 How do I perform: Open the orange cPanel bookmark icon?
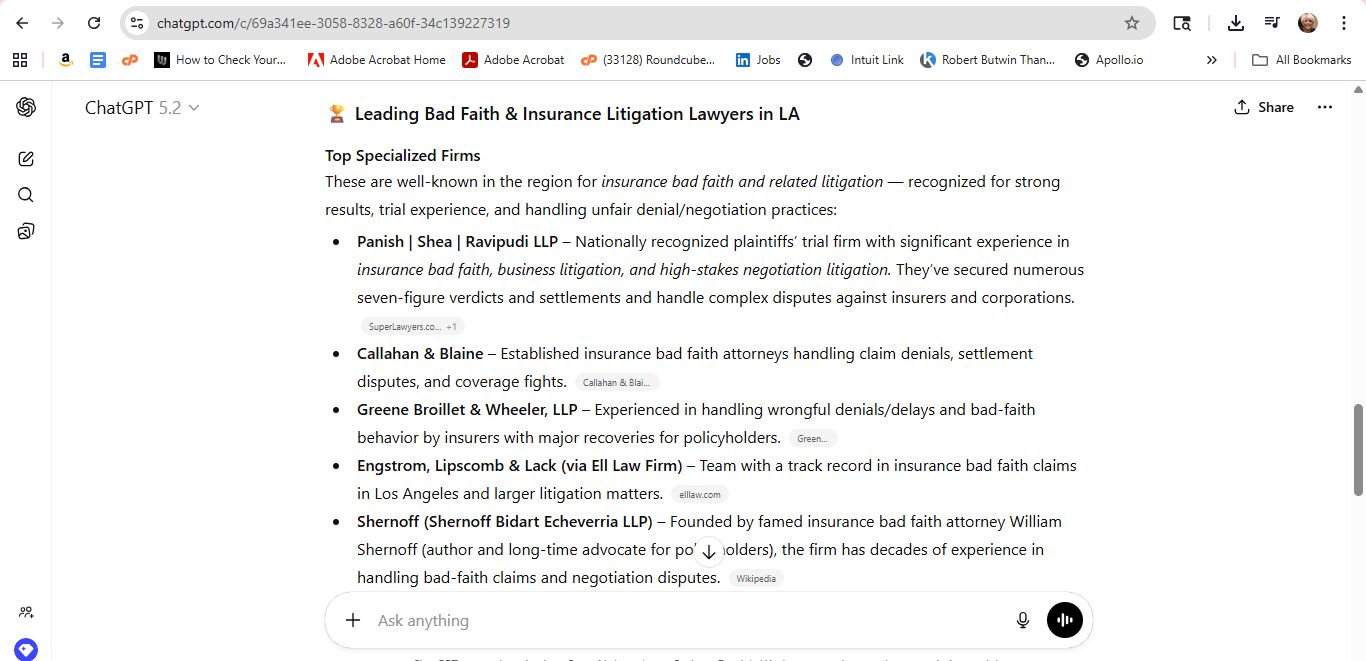pos(129,60)
